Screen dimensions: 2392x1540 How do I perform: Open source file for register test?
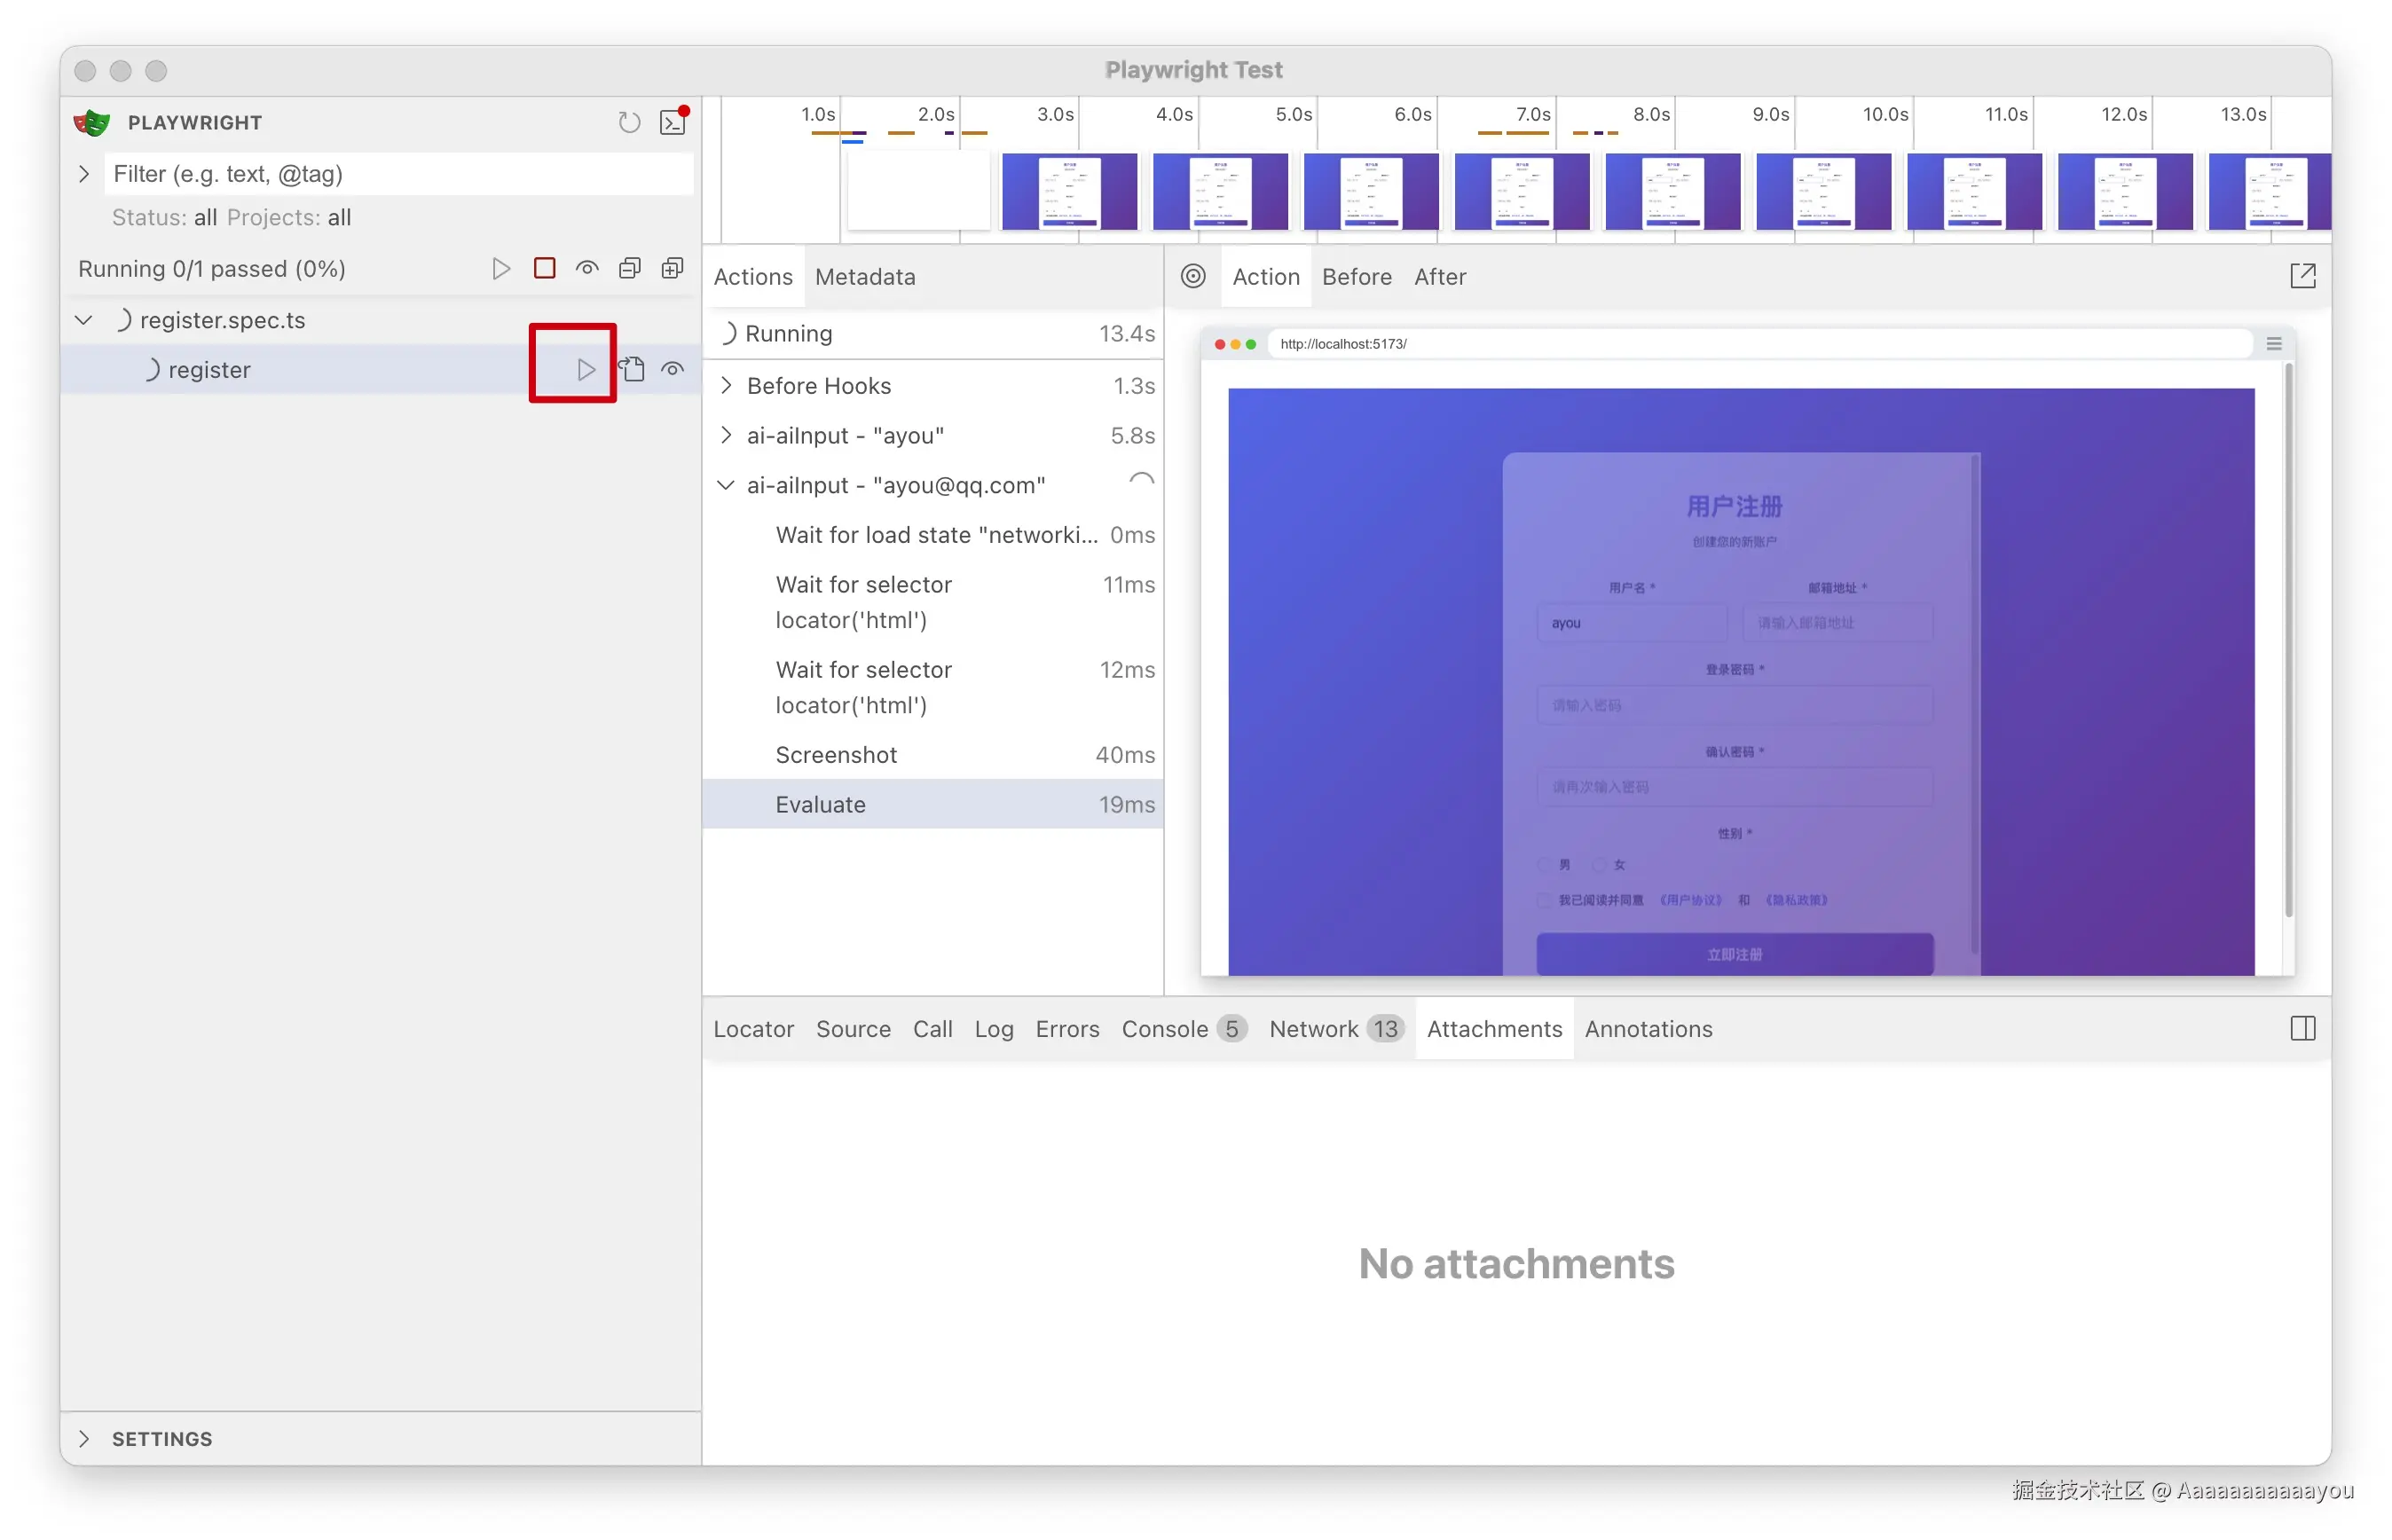point(632,369)
